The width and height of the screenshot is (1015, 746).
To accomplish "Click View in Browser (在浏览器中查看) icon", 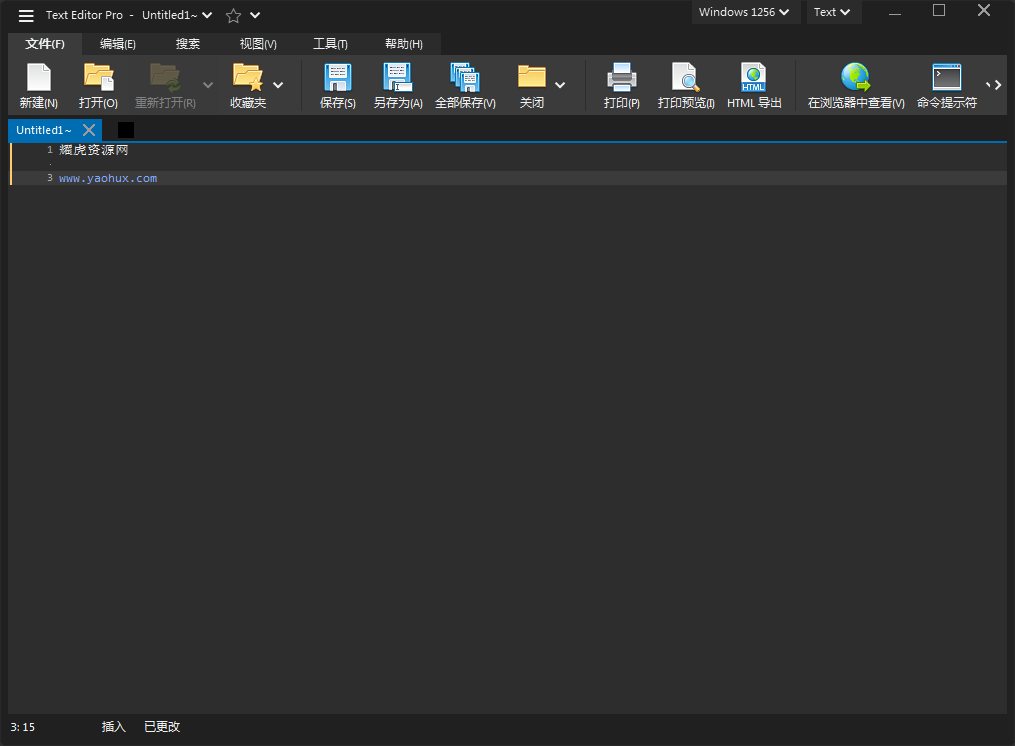I will (x=855, y=78).
